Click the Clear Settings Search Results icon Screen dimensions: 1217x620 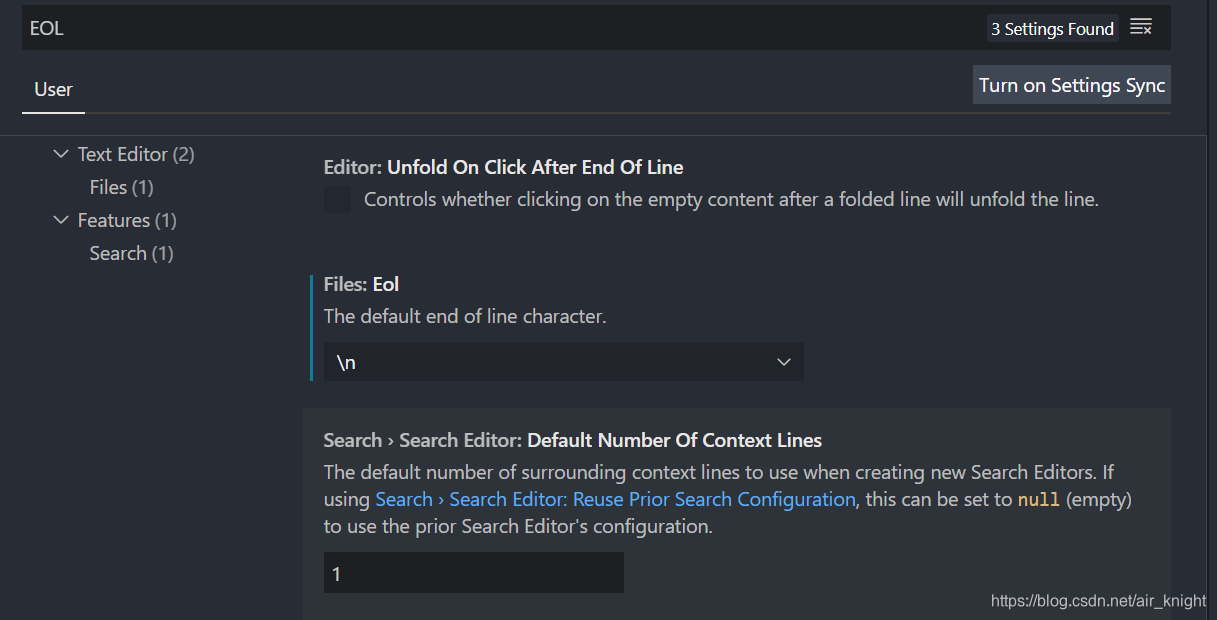(x=1141, y=27)
